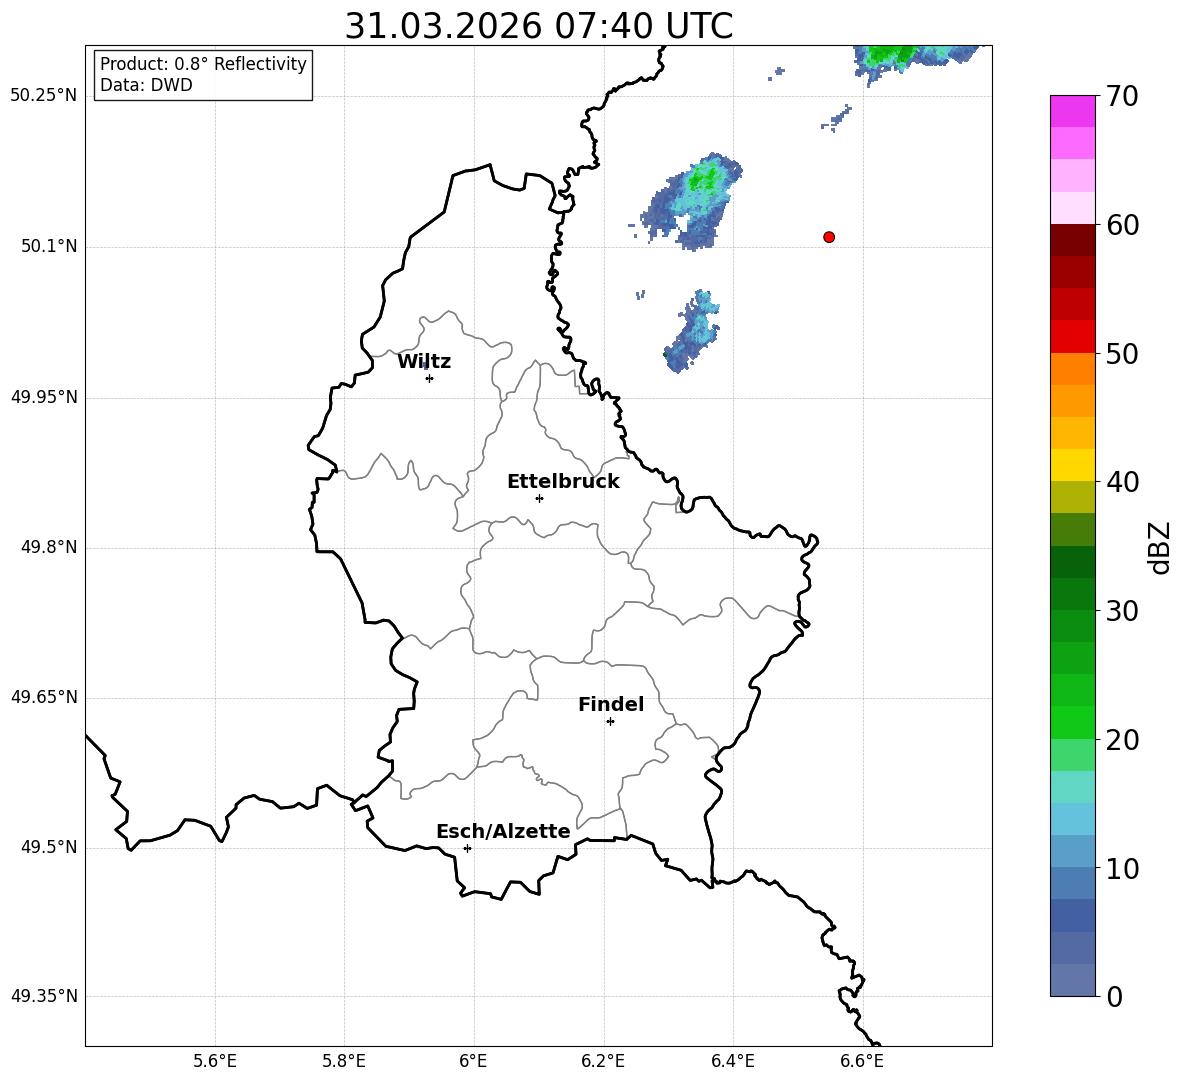Click the 40 label on the colorbar
The width and height of the screenshot is (1184, 1081).
click(x=1122, y=482)
